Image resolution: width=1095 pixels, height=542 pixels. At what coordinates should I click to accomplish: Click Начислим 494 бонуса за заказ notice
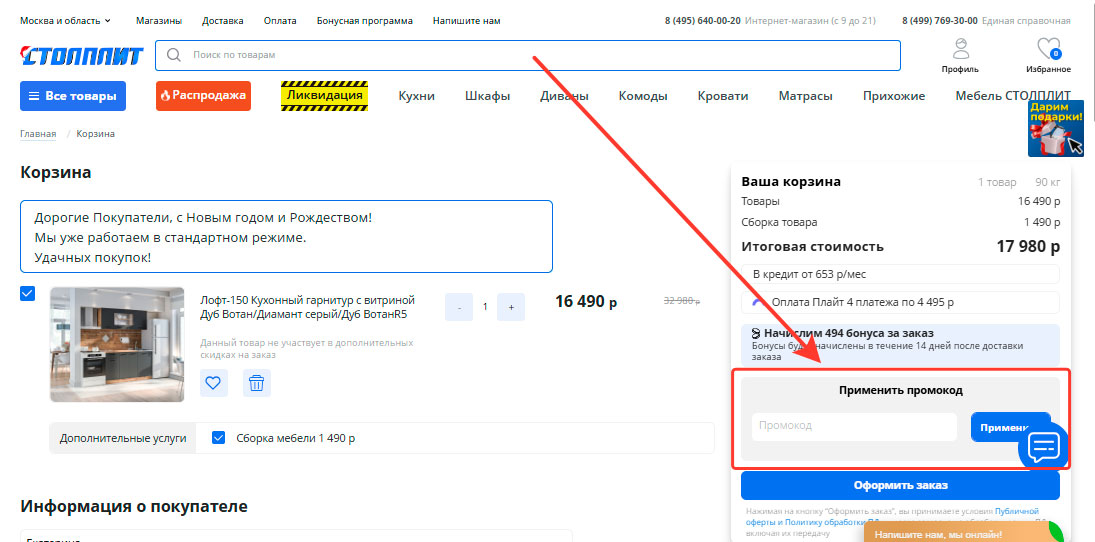click(x=900, y=344)
